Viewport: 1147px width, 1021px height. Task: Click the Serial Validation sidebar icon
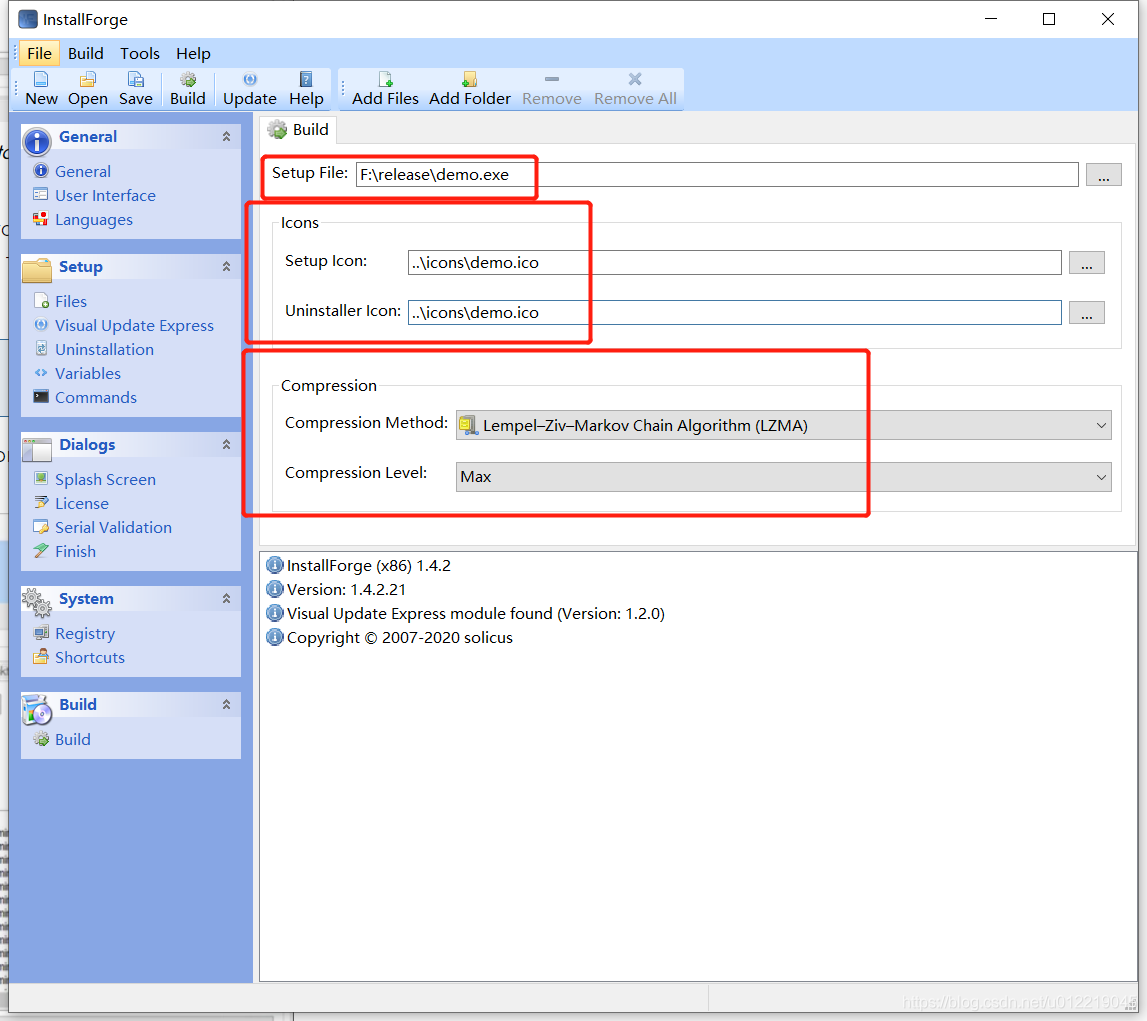click(x=41, y=527)
